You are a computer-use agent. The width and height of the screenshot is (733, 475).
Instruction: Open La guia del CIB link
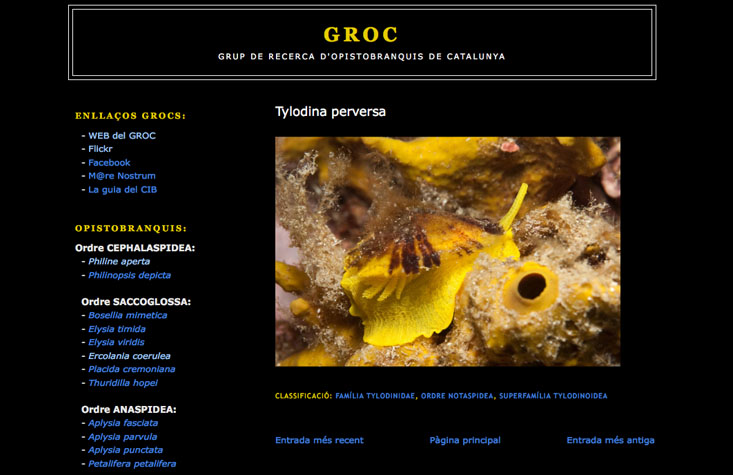click(x=122, y=189)
